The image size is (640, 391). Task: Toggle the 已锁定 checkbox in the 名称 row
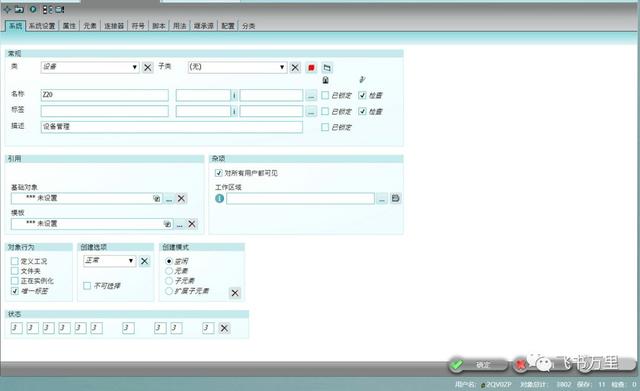pos(325,95)
